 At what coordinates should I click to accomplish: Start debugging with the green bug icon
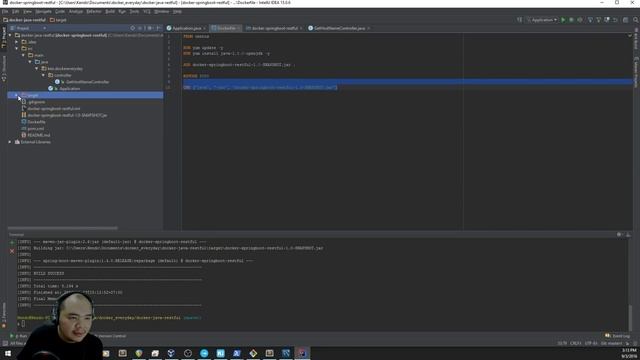[571, 20]
